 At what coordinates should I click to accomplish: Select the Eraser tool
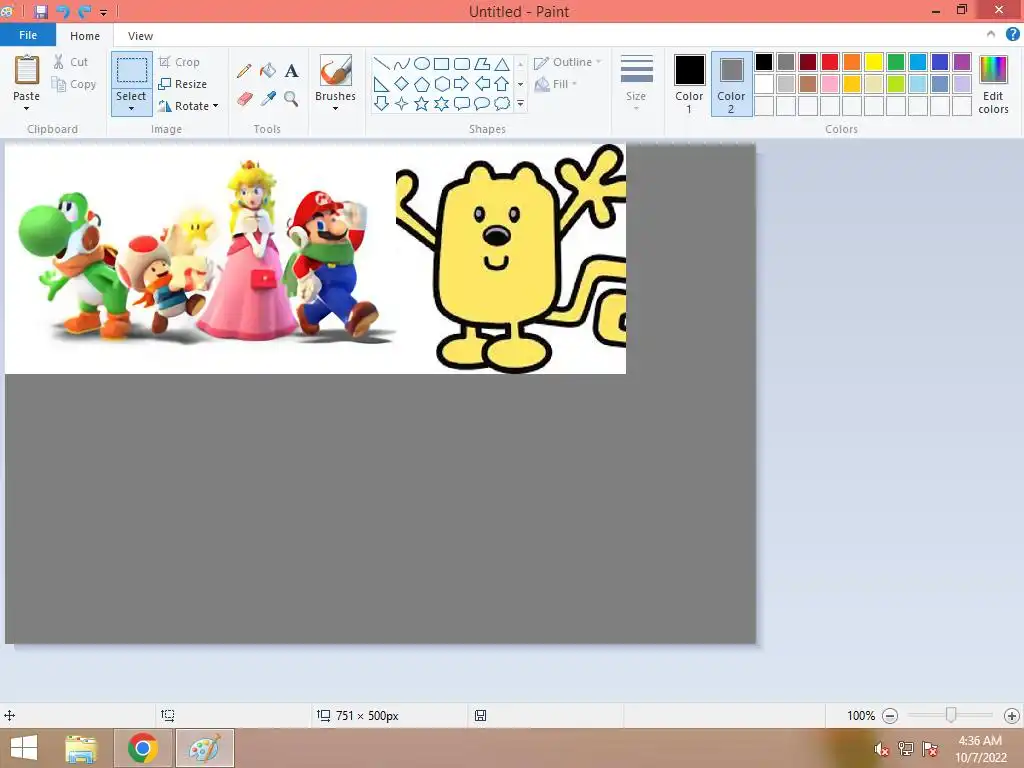(244, 99)
